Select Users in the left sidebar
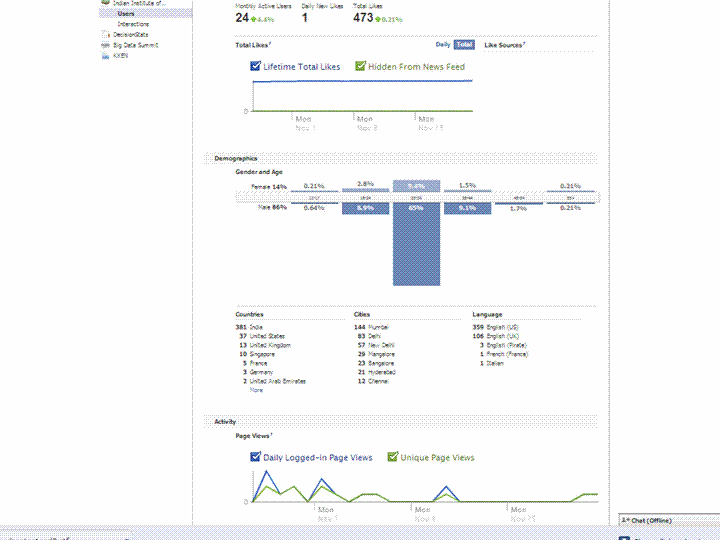720x540 pixels. tap(126, 14)
